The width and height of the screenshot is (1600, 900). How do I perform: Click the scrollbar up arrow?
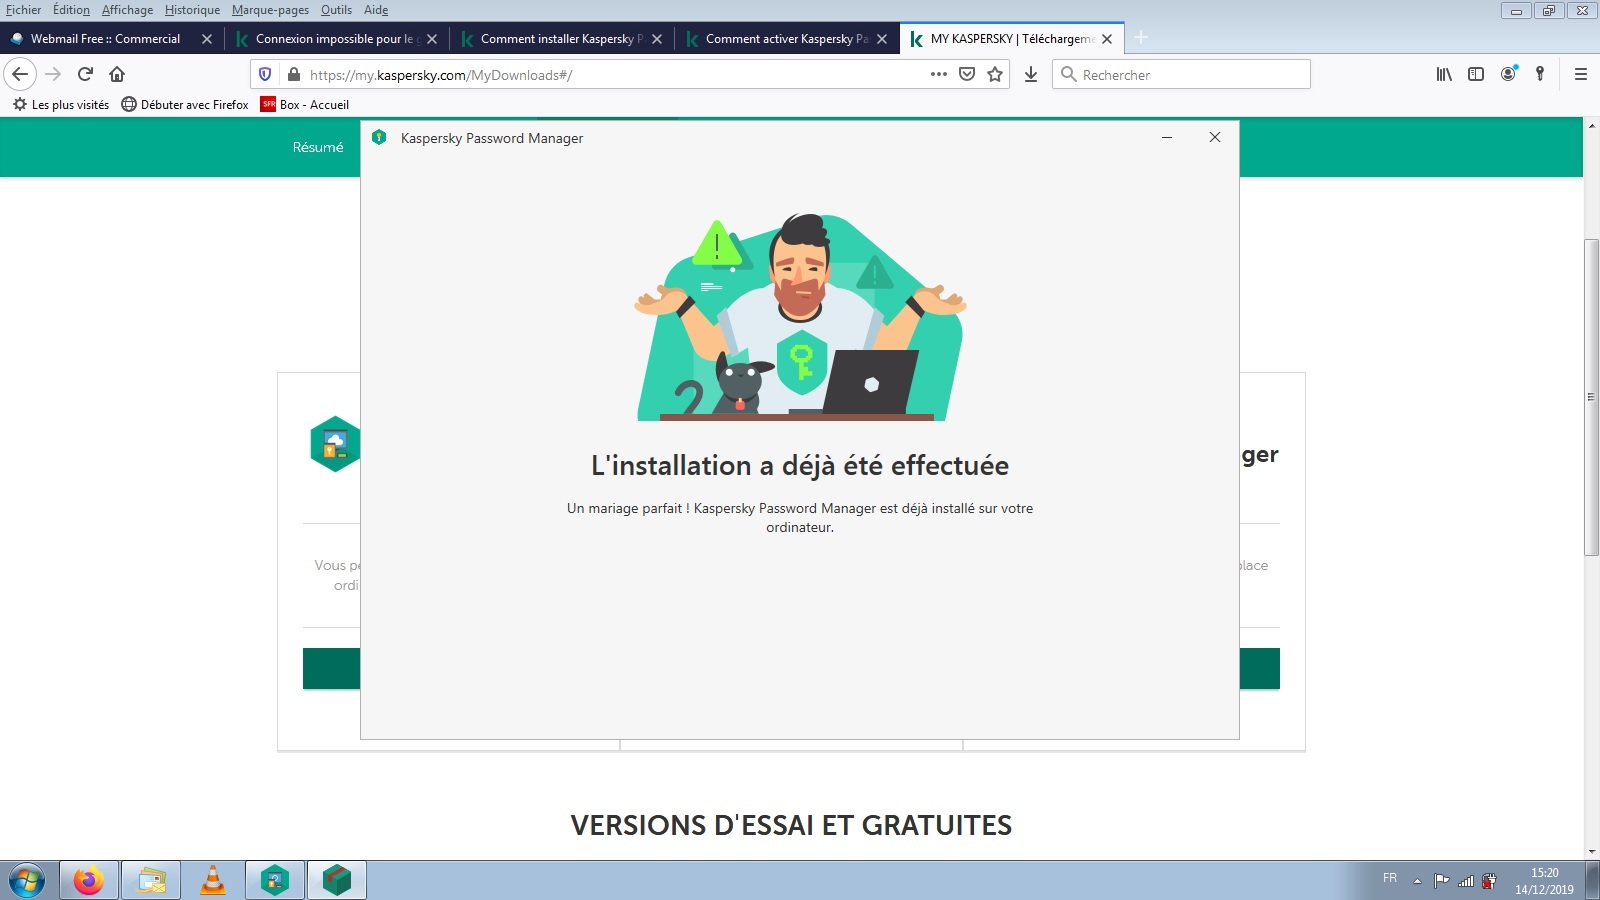(x=1591, y=125)
